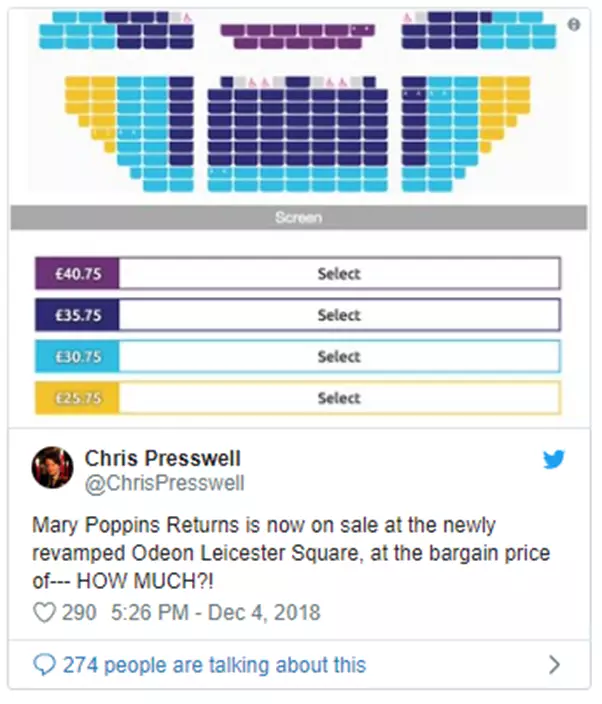Click the yellow £25.75 price swatch
This screenshot has width=602, height=704.
77,398
